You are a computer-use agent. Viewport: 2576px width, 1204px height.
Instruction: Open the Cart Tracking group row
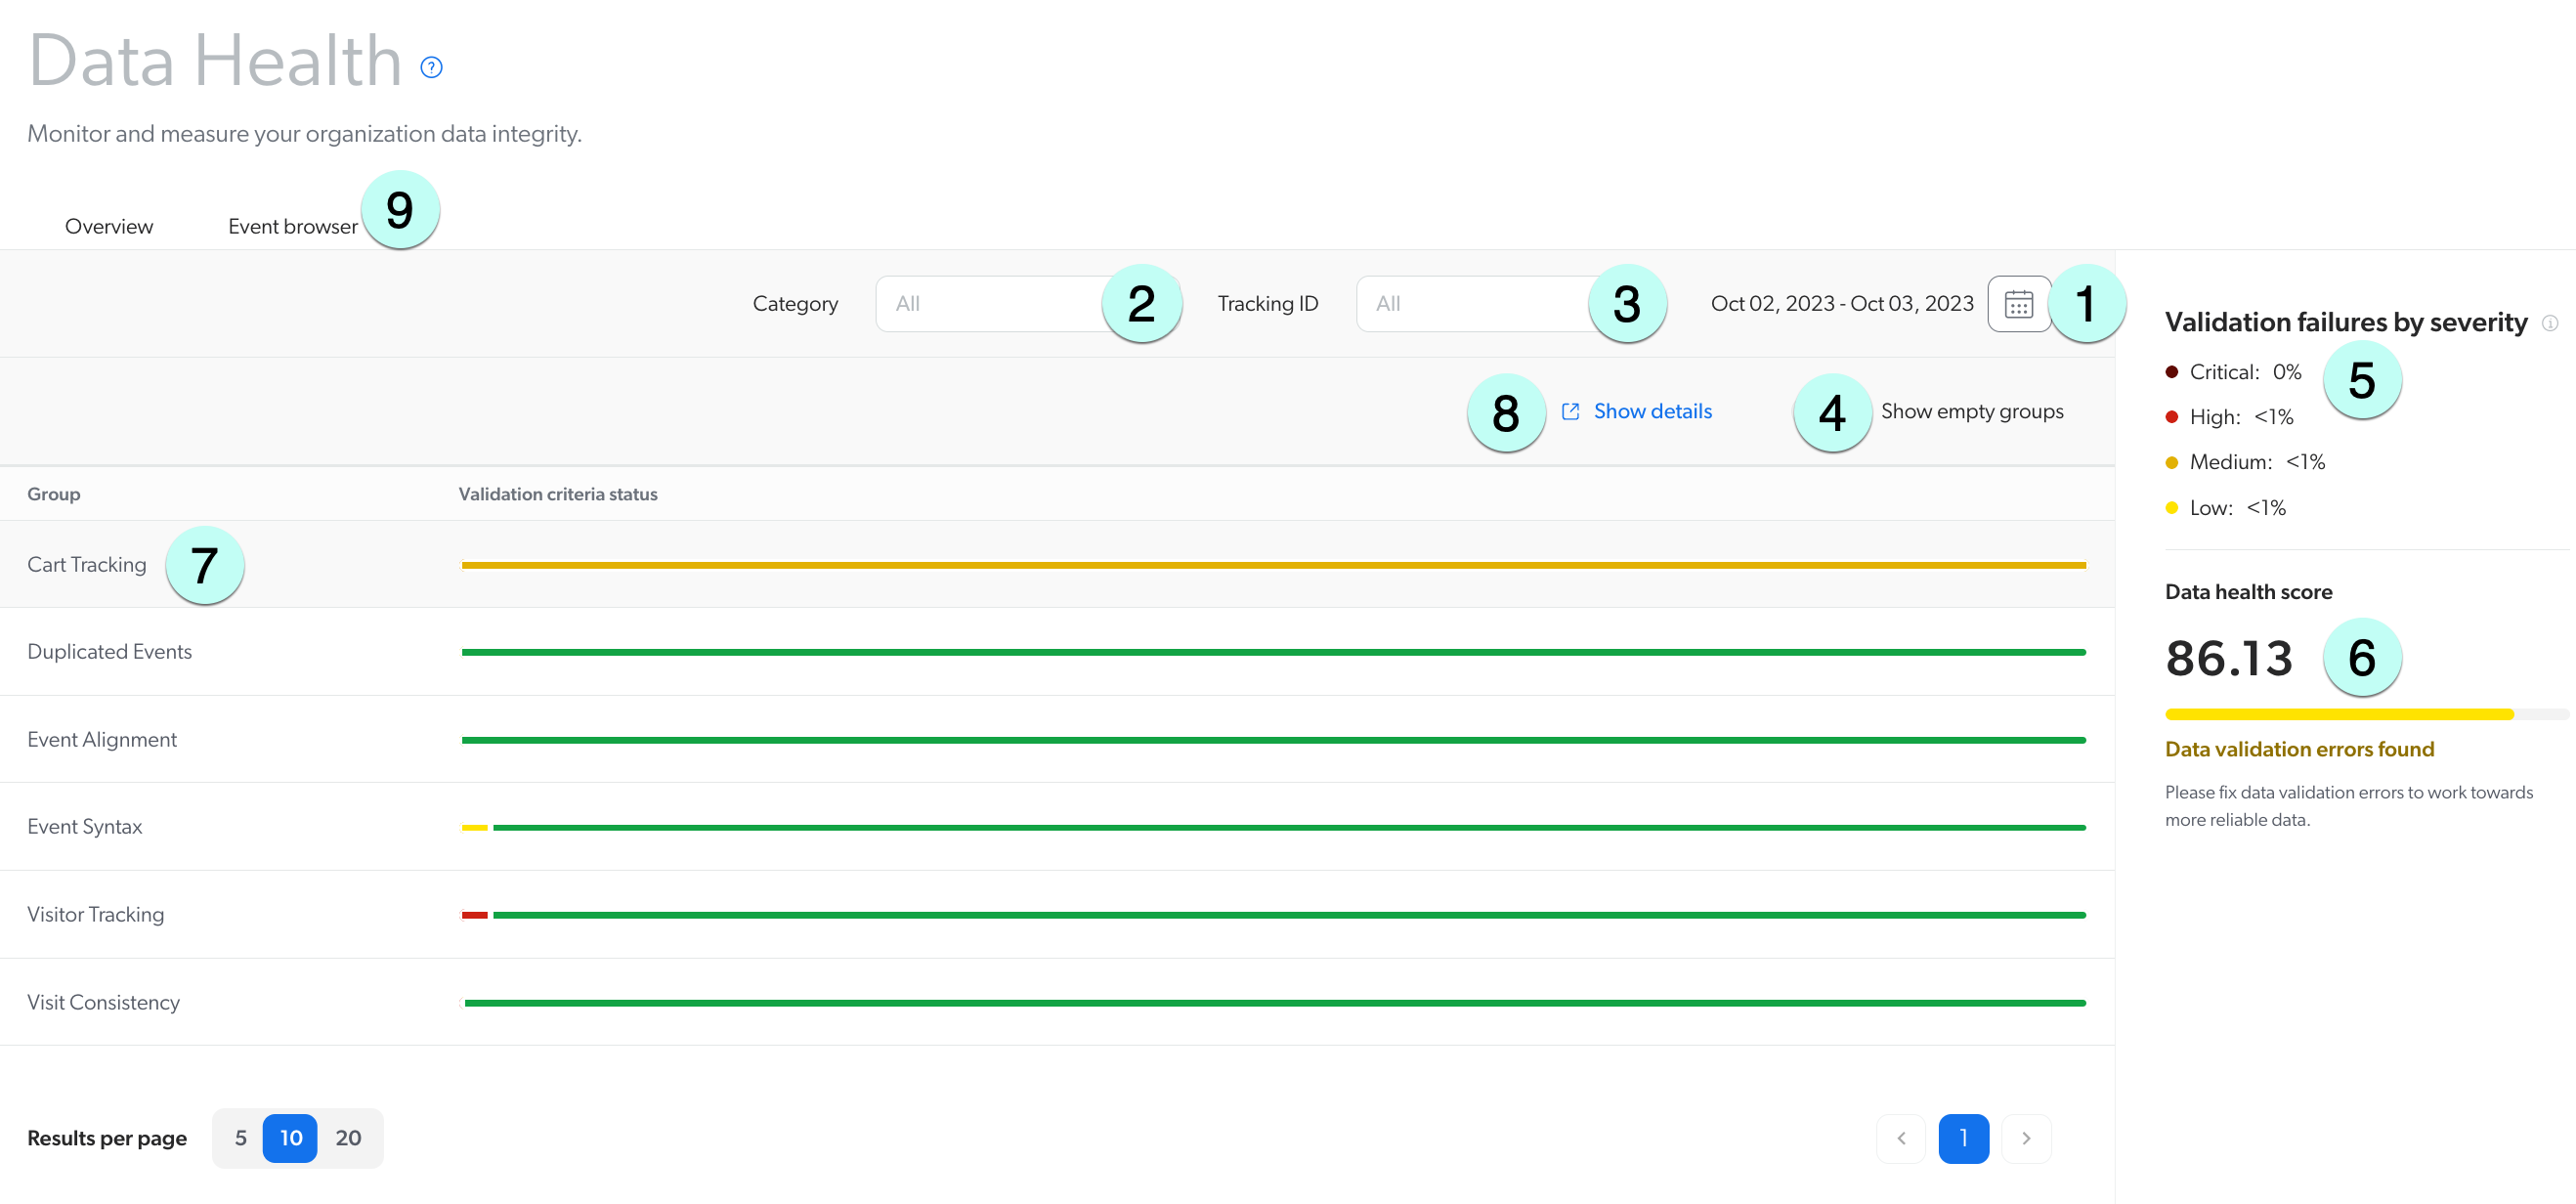tap(1057, 565)
